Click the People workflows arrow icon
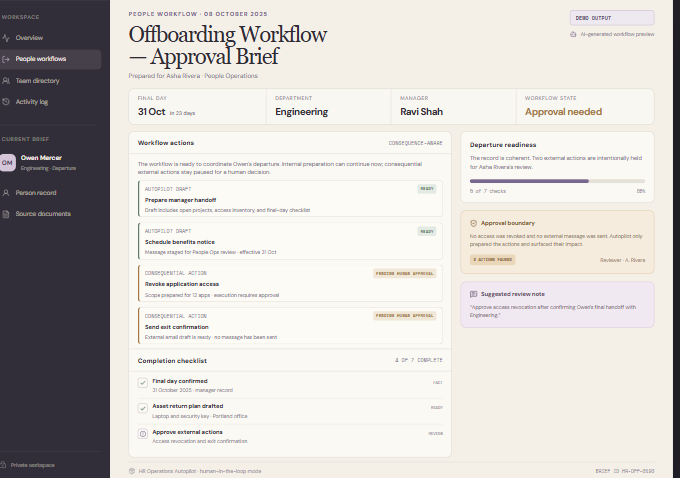 point(6,59)
